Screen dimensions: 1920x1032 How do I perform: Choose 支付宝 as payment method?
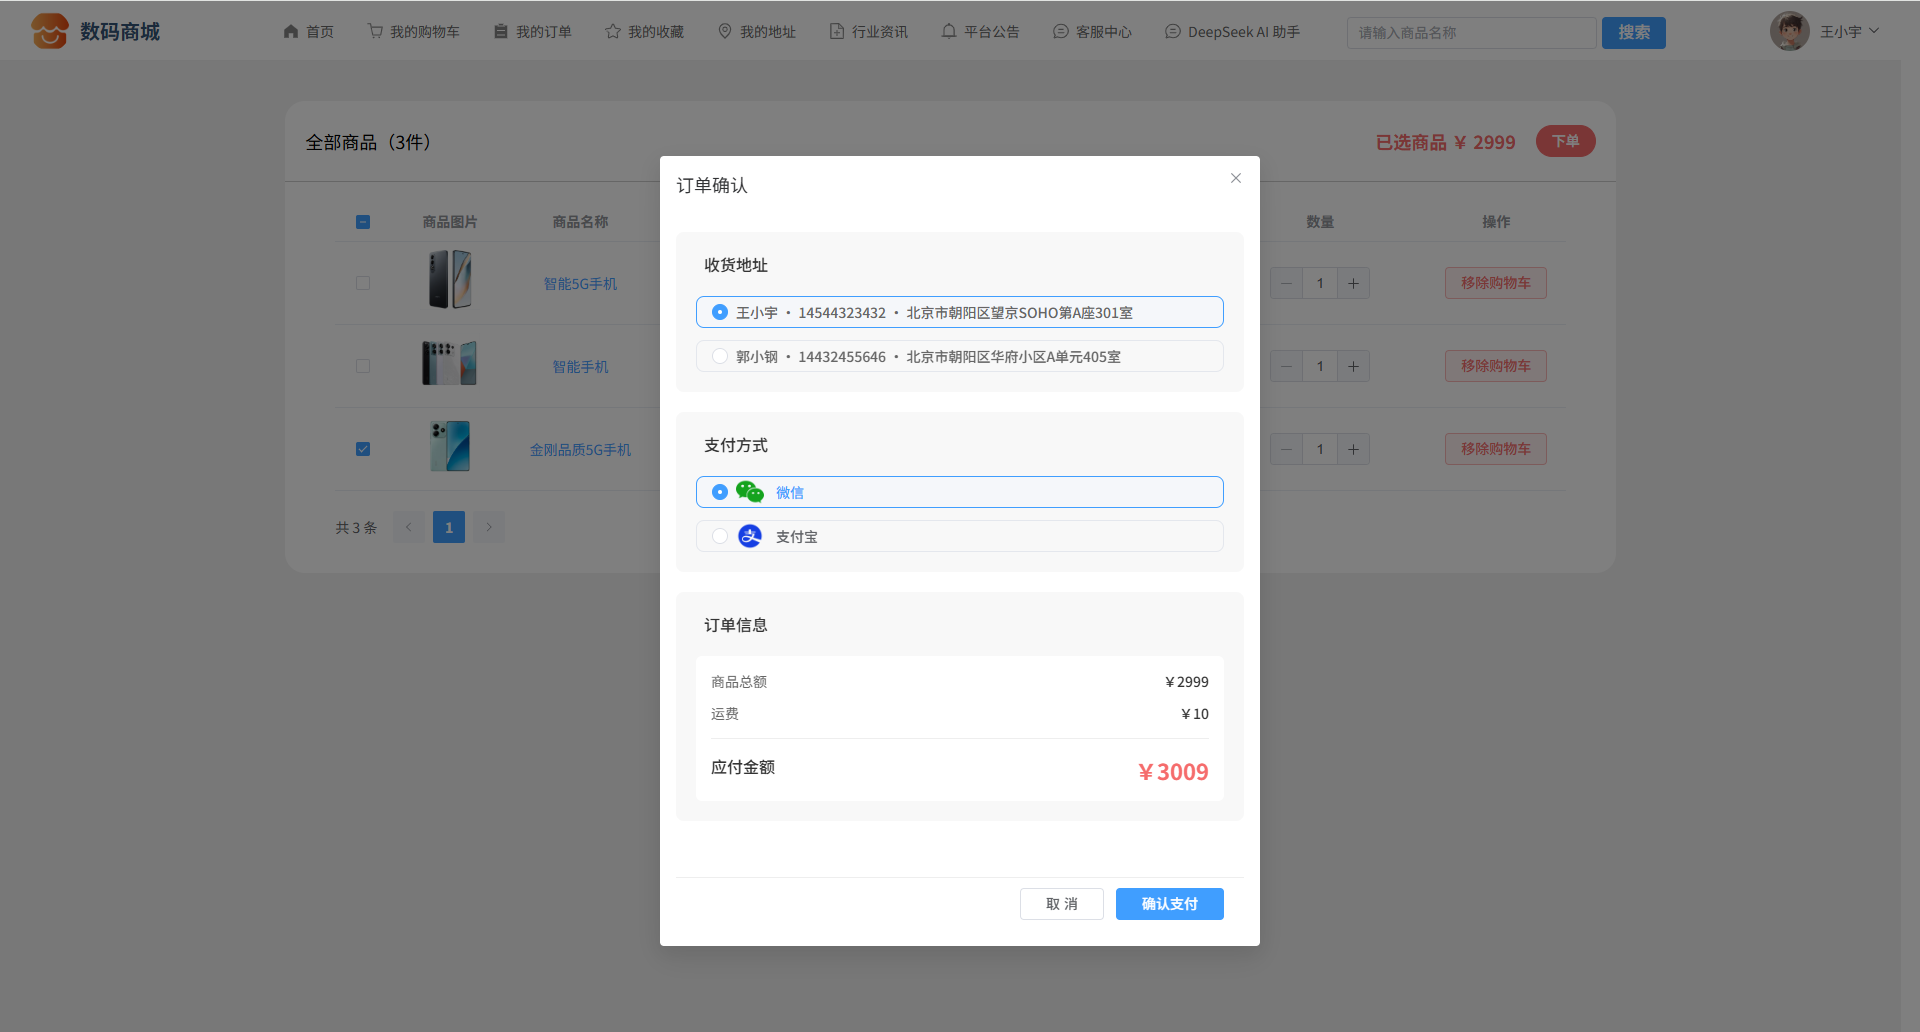point(720,536)
